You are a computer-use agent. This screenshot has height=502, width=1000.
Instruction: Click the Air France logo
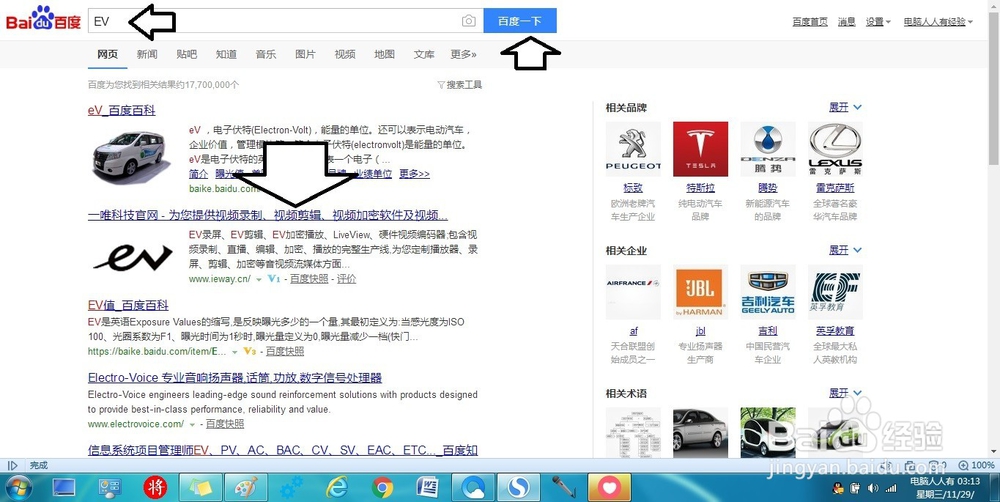[633, 292]
